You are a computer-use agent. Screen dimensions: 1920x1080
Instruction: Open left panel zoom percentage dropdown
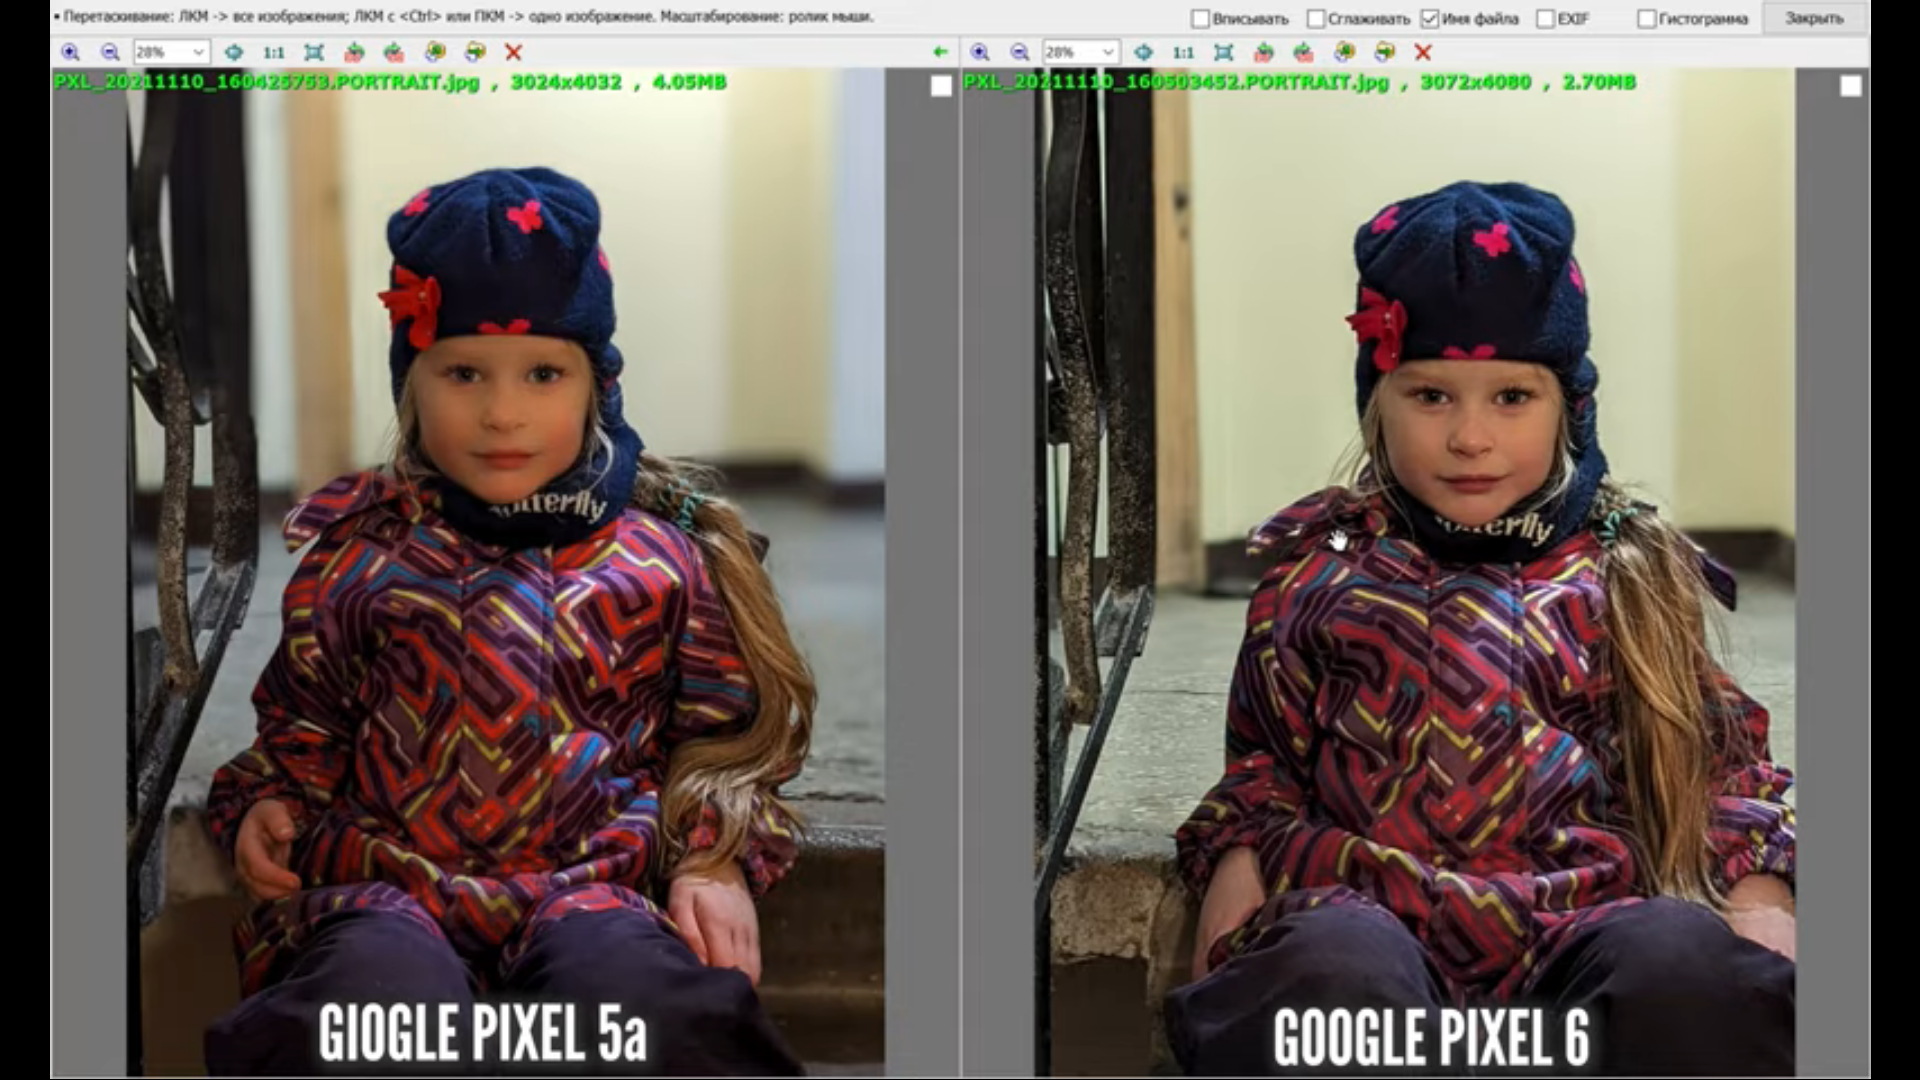198,52
